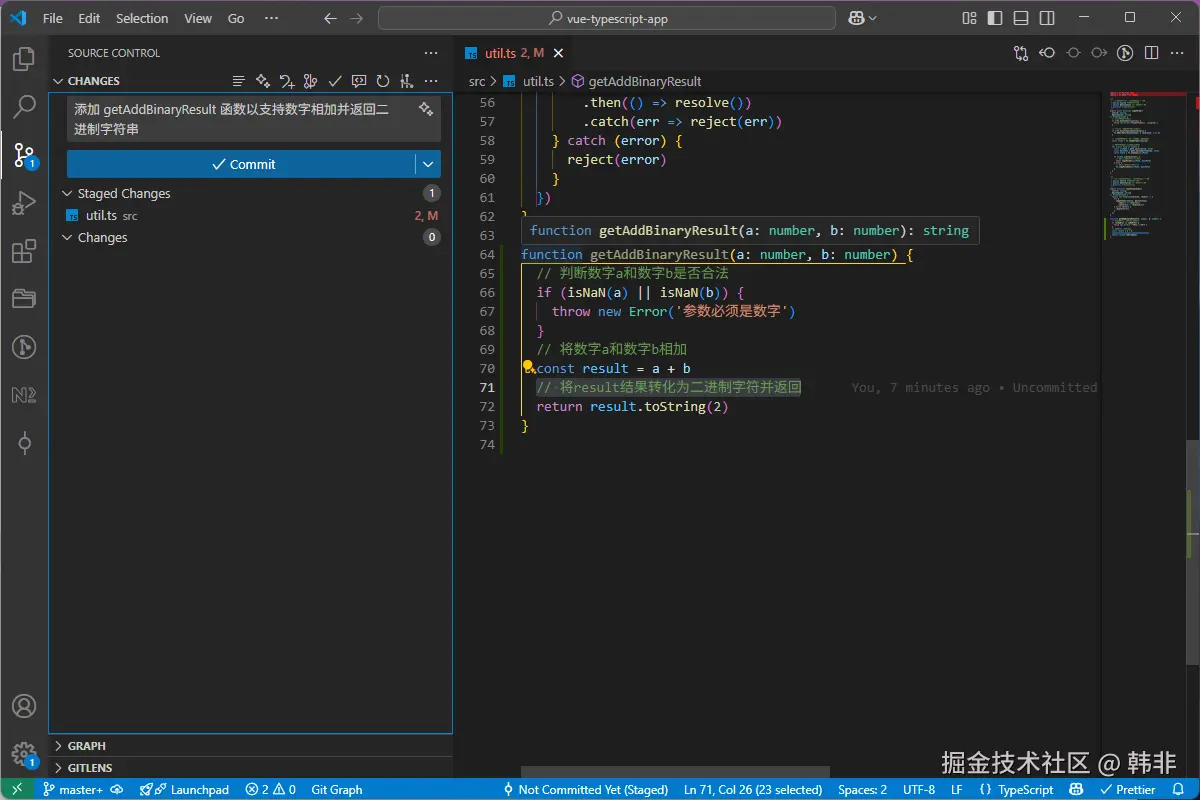Generate commit message with sparkle icon
The height and width of the screenshot is (800, 1200).
click(426, 109)
